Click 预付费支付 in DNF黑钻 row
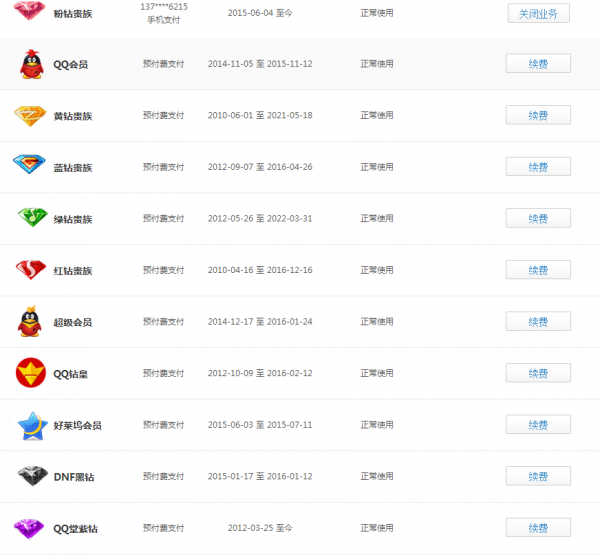The image size is (600, 557). pos(164,476)
